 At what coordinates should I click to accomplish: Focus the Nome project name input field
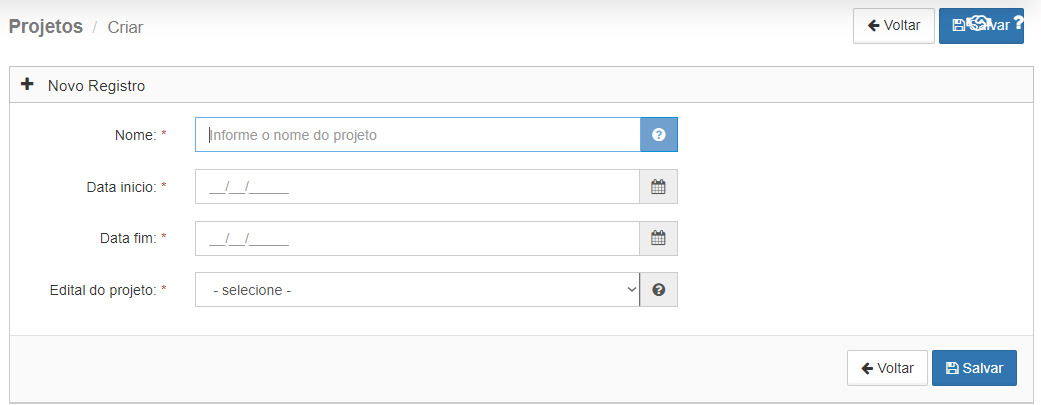tap(418, 135)
